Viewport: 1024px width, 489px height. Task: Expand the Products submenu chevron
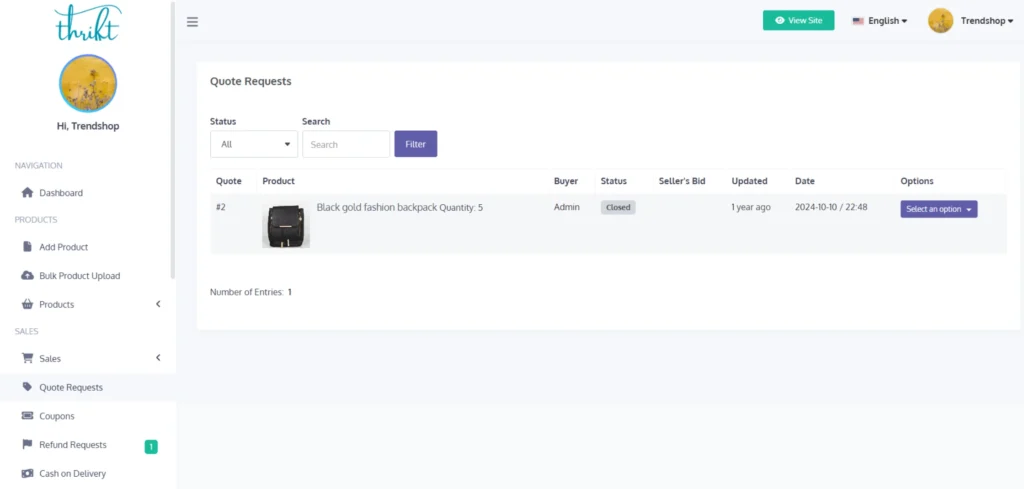tap(158, 304)
